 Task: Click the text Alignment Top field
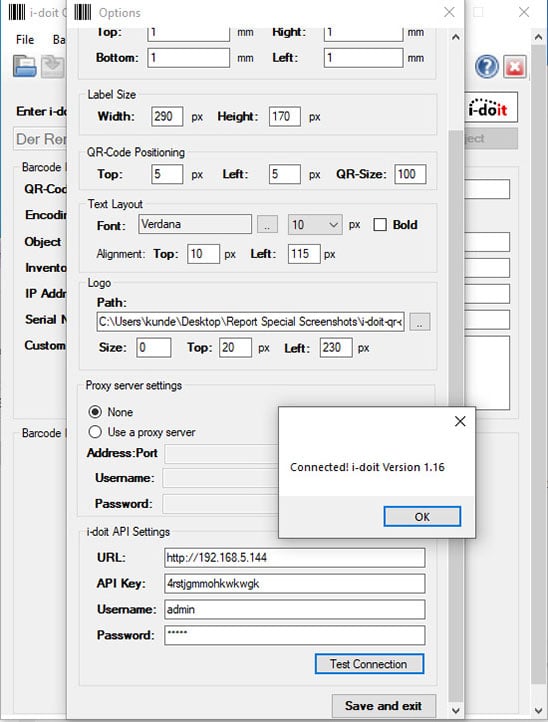[x=203, y=254]
